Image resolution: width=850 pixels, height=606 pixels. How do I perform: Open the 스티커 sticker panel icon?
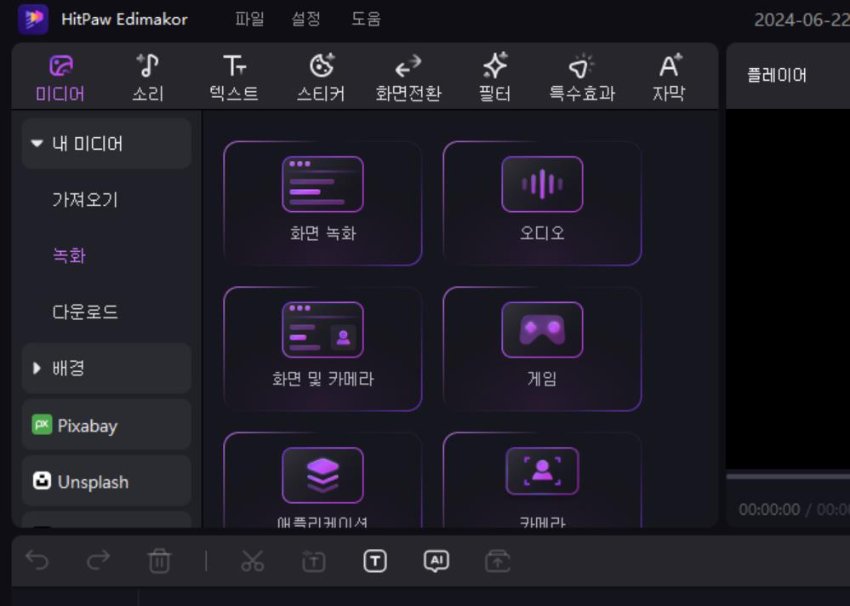pyautogui.click(x=321, y=67)
